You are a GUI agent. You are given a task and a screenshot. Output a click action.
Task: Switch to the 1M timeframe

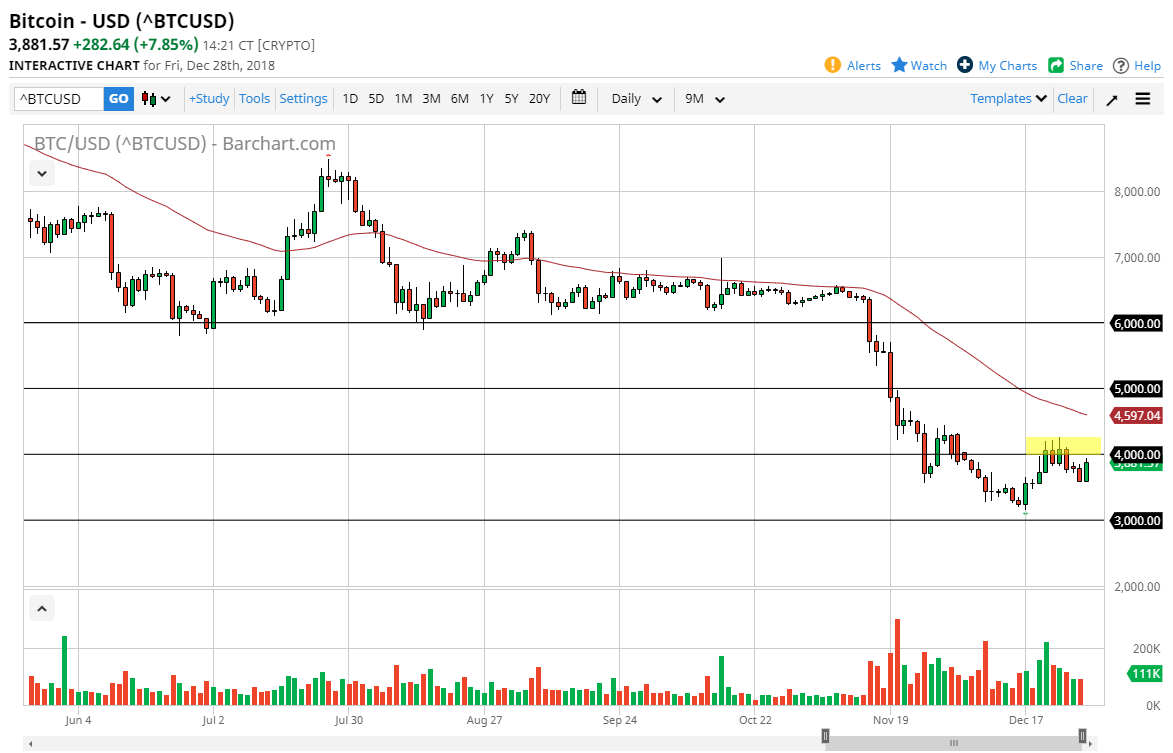(403, 99)
